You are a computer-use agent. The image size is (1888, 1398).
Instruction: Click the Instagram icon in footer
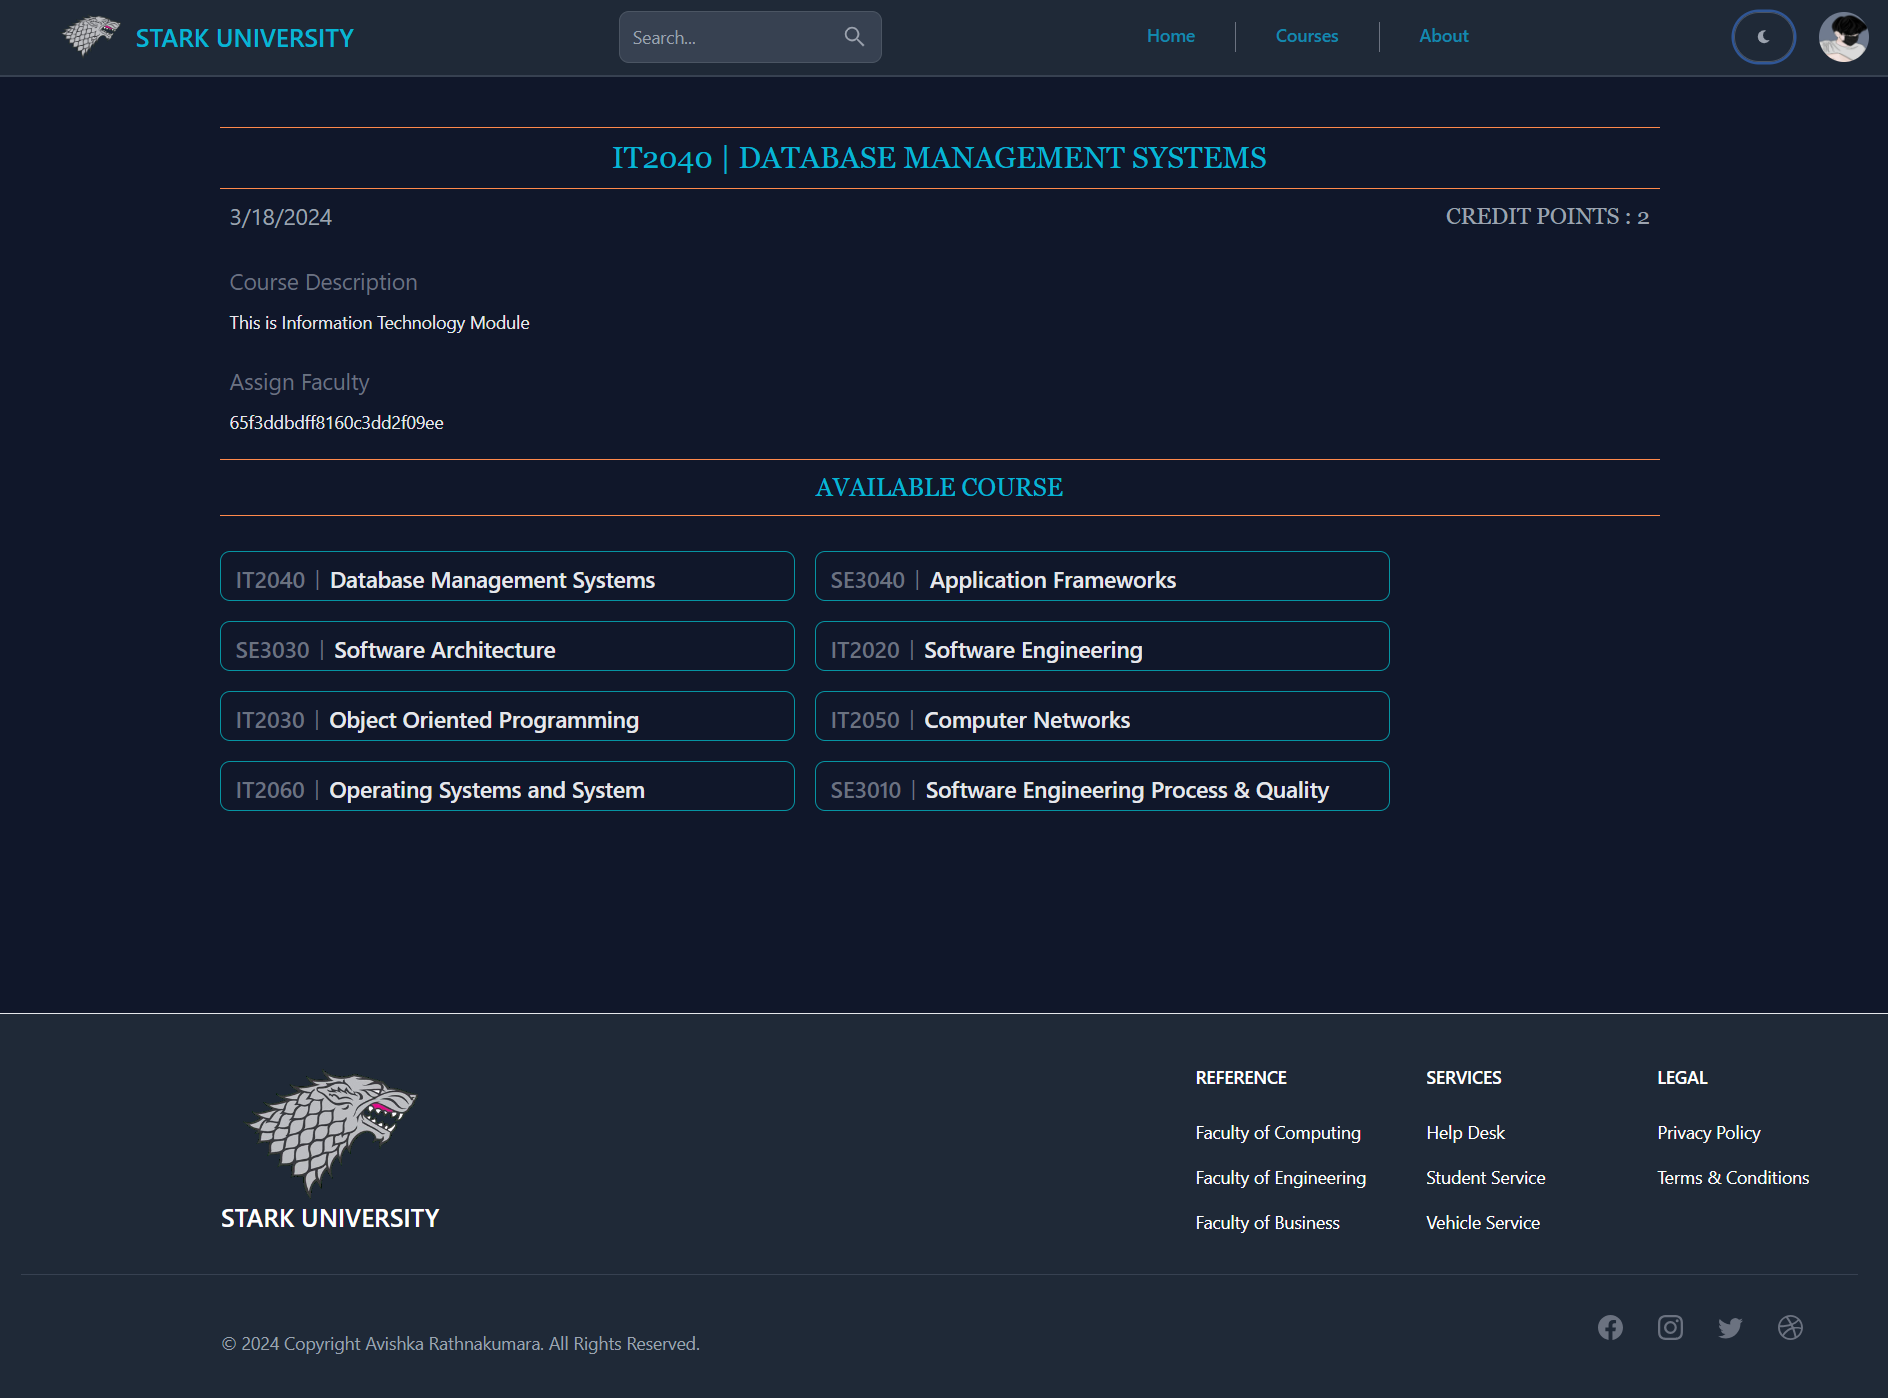click(x=1670, y=1328)
